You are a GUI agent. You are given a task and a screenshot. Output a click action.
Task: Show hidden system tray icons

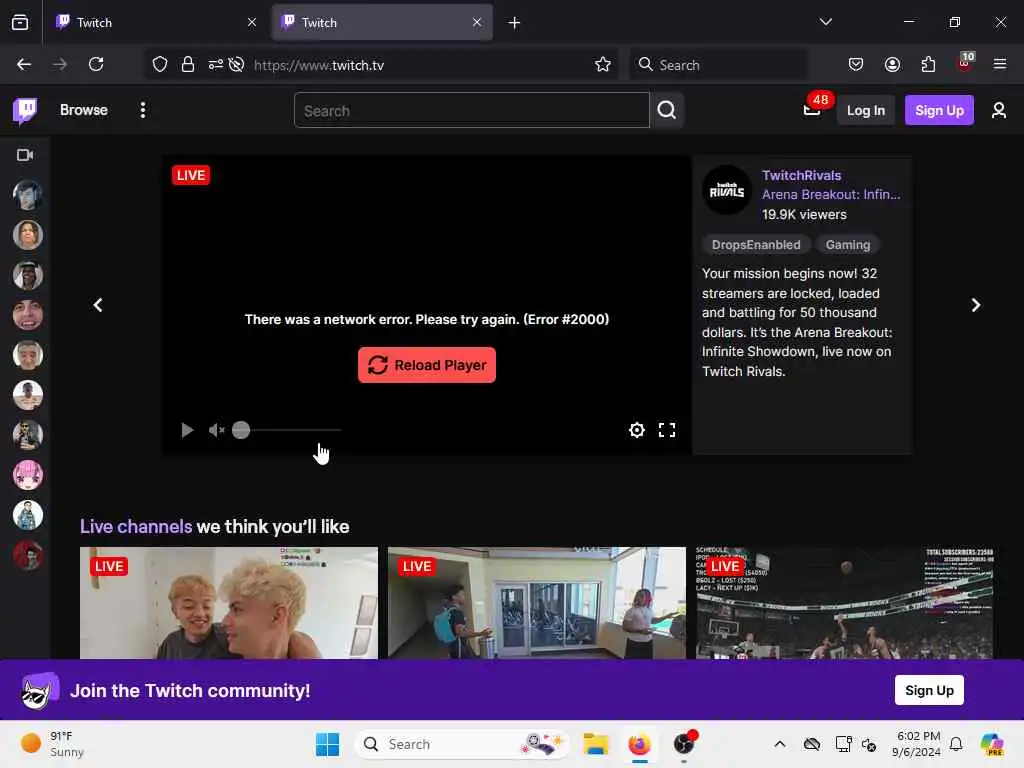click(780, 744)
